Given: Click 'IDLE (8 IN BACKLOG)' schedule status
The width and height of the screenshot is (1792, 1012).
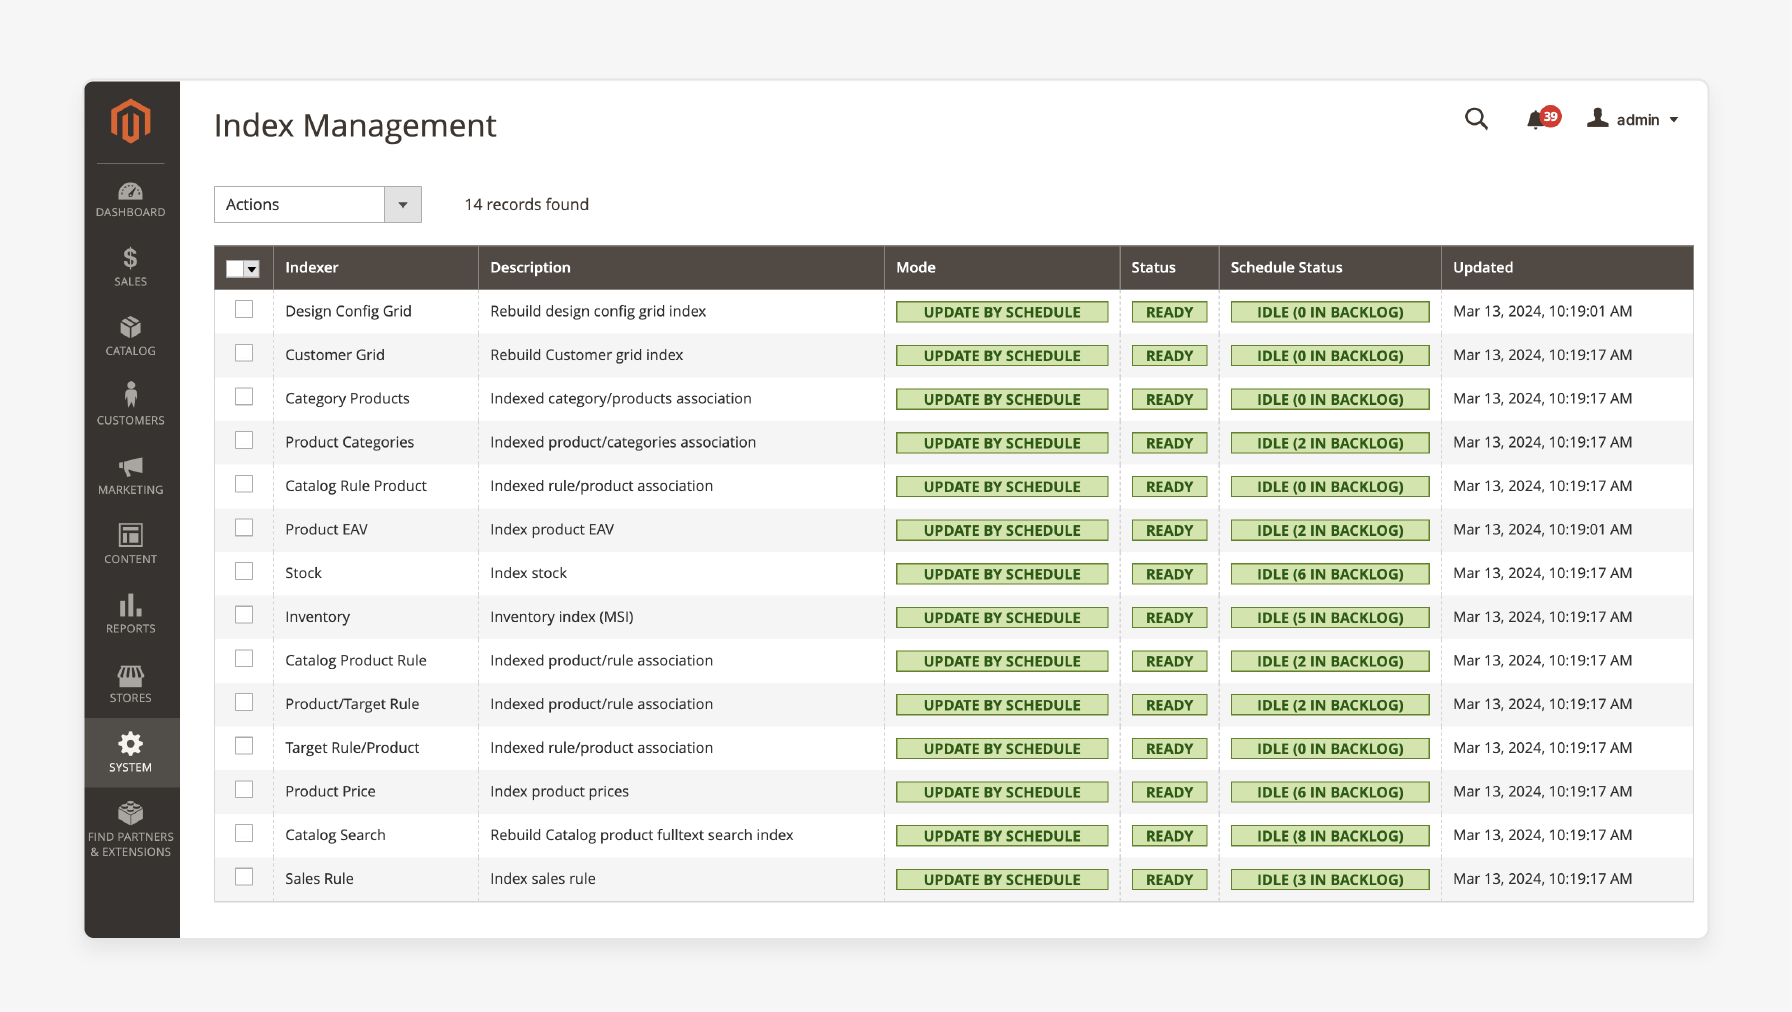Looking at the screenshot, I should [1330, 836].
